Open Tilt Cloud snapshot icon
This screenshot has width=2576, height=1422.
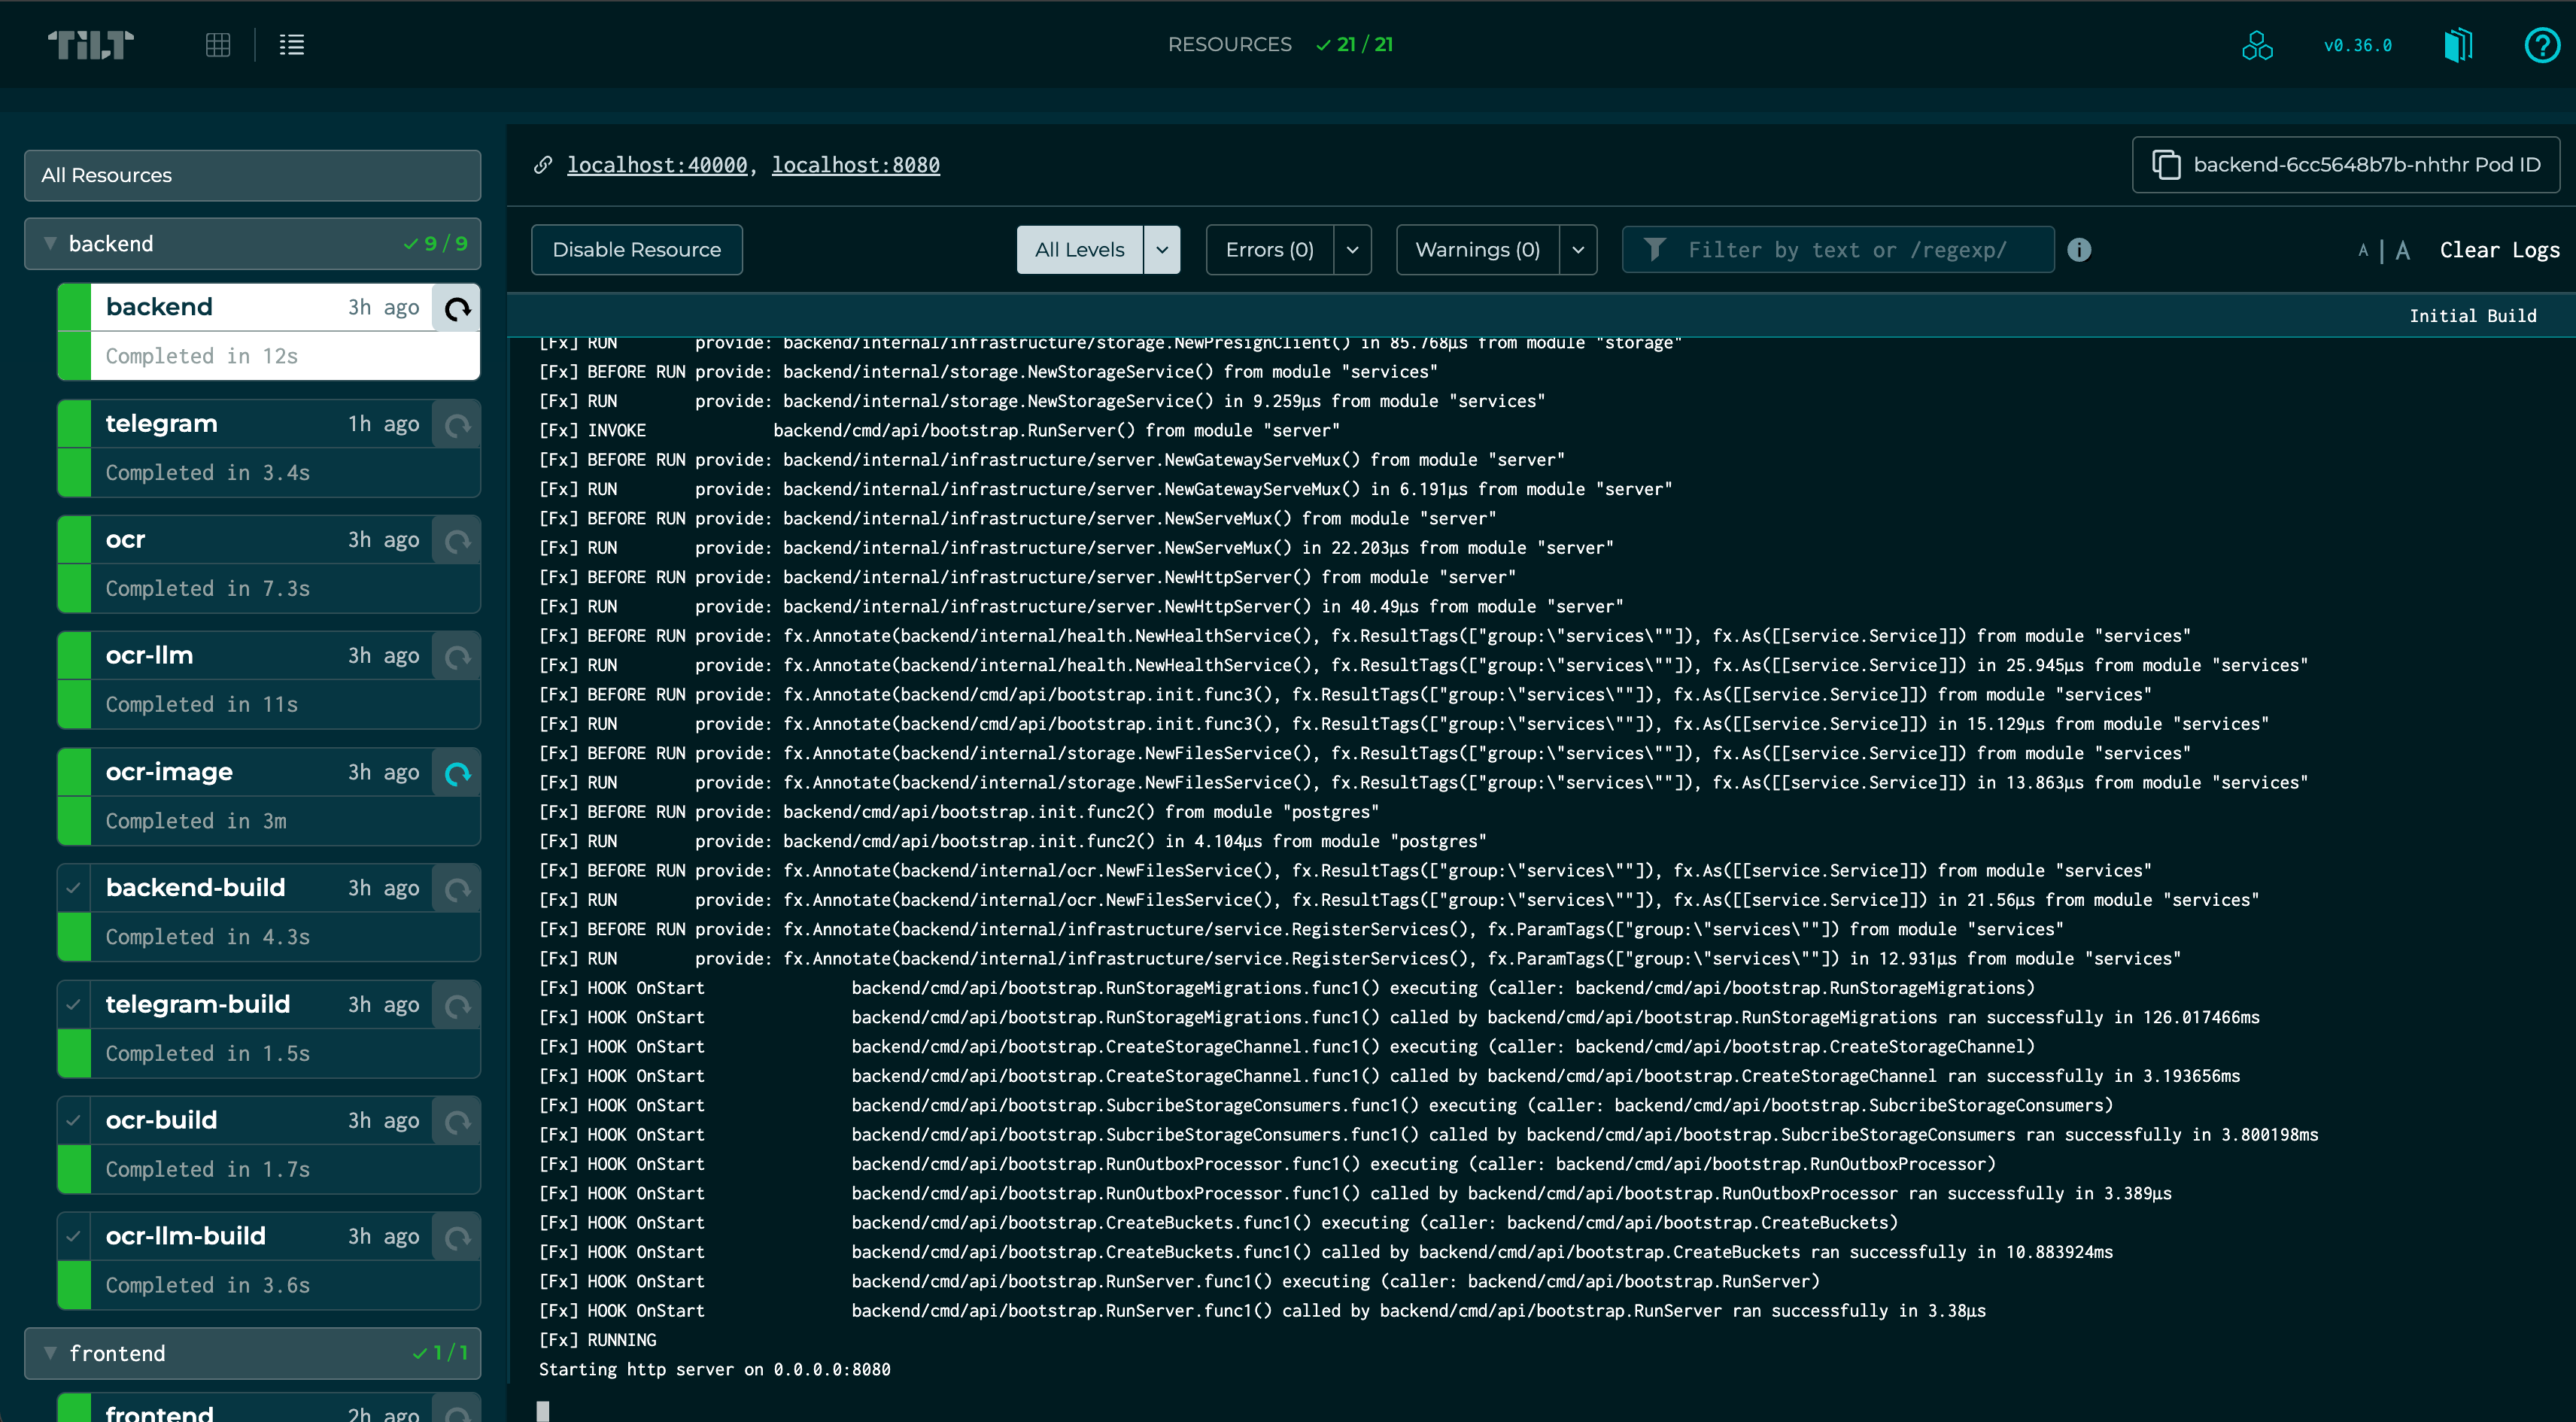2257,45
